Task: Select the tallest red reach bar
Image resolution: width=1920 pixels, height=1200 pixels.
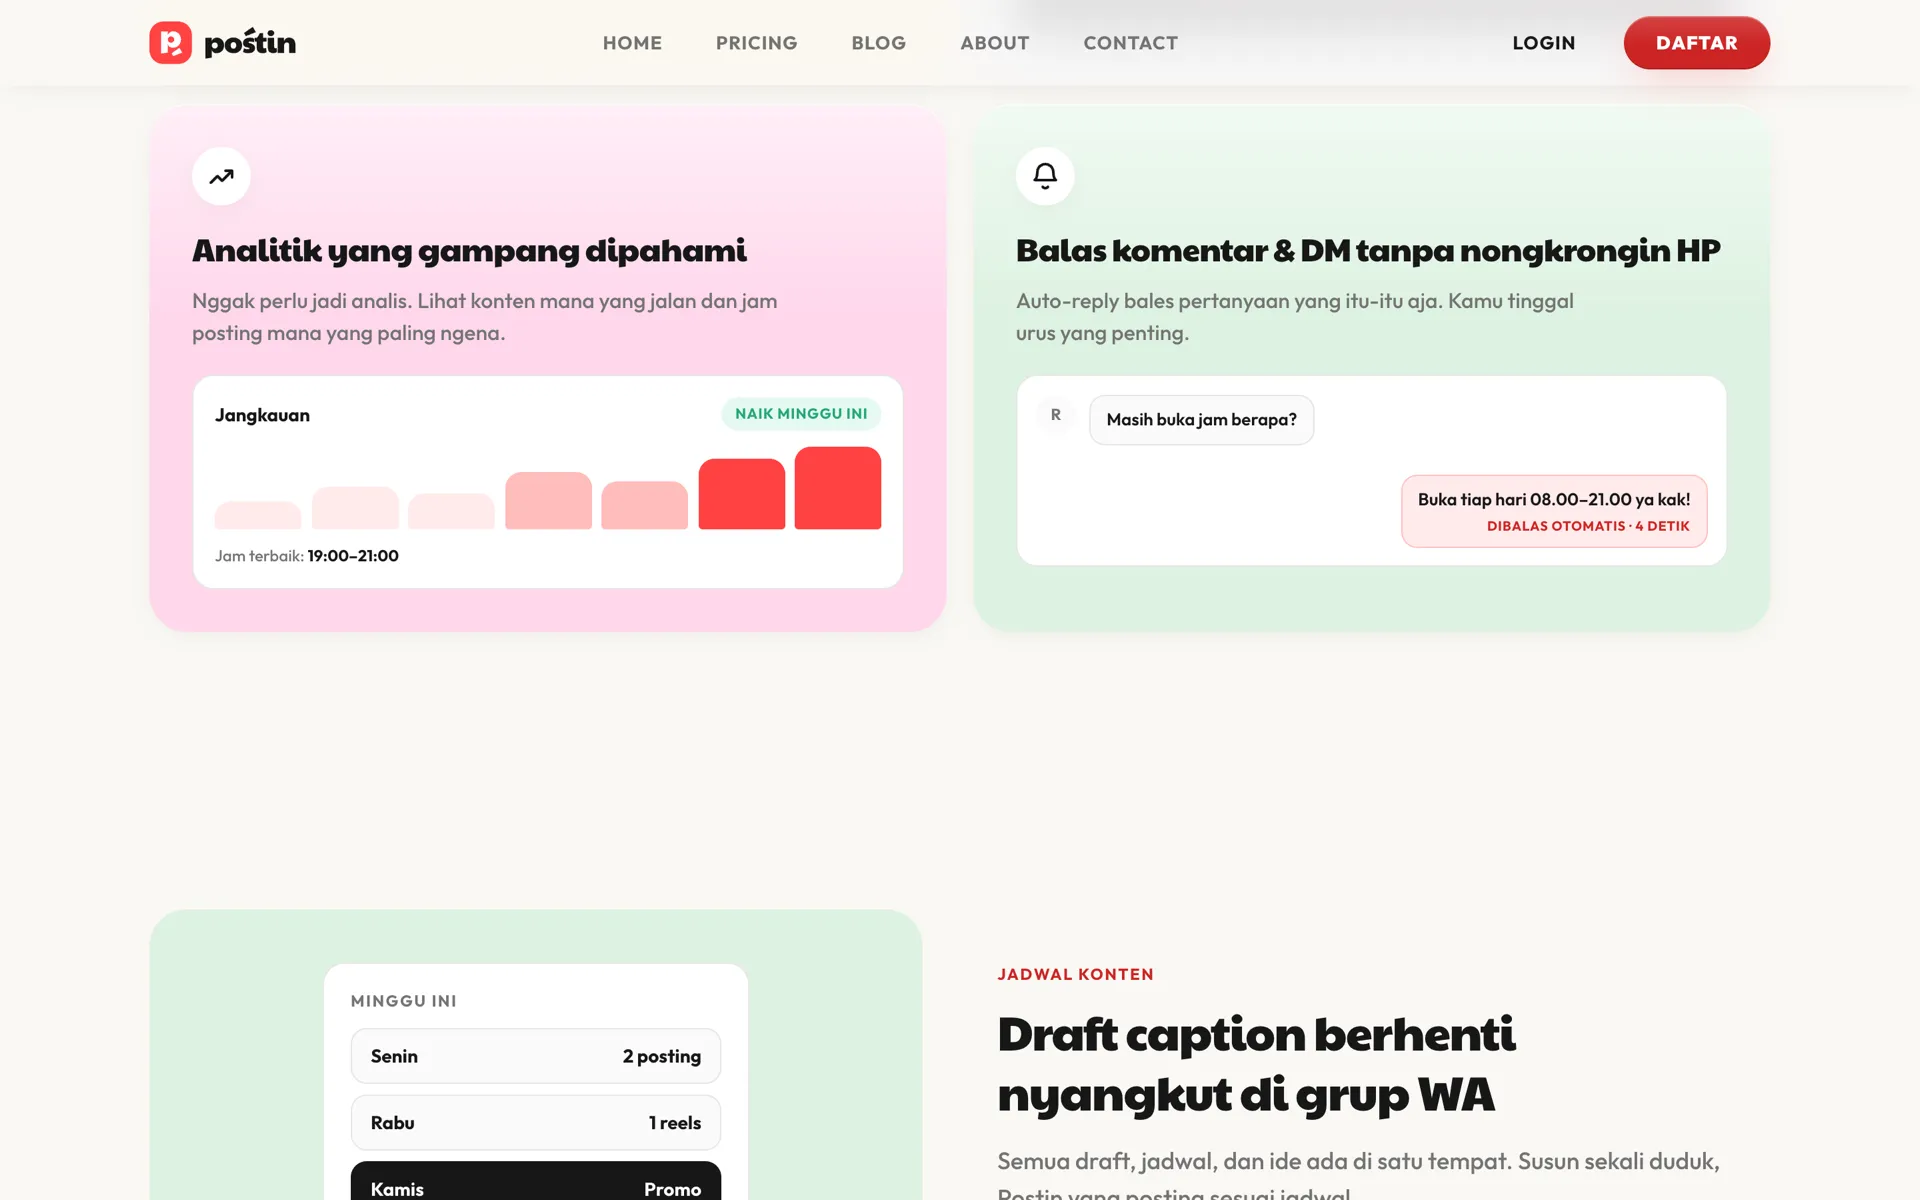Action: (x=838, y=488)
